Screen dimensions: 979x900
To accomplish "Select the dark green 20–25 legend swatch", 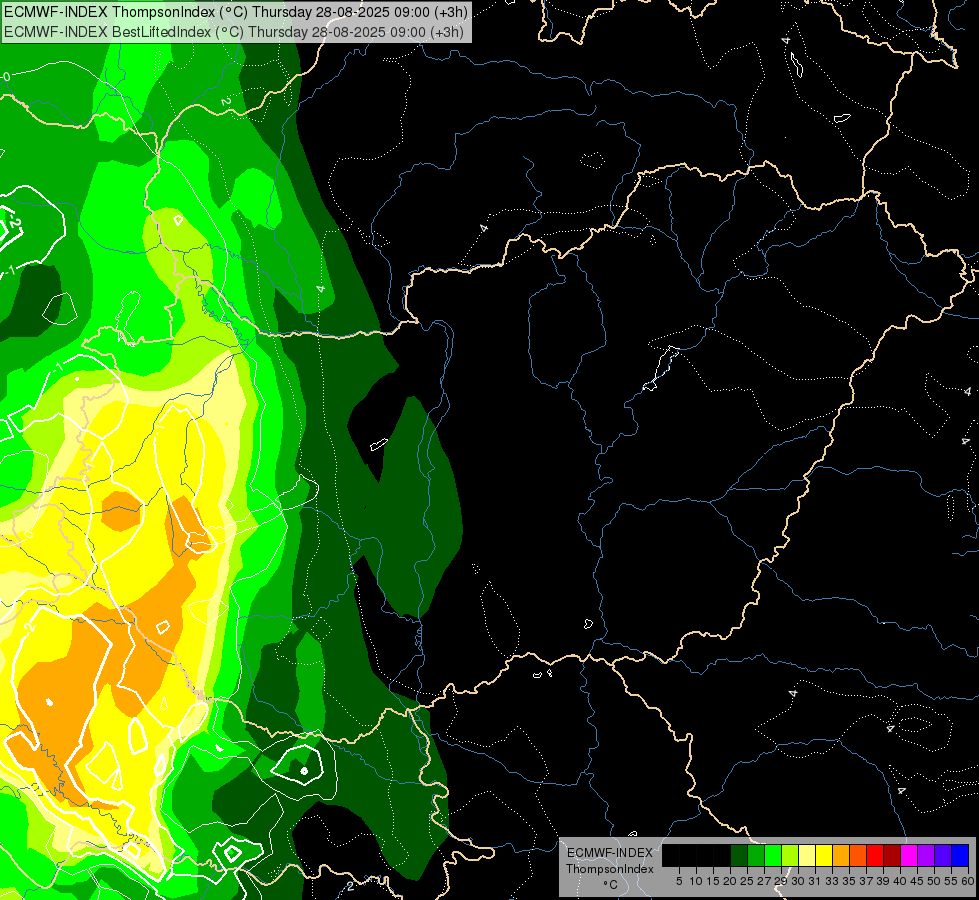I will [x=739, y=855].
